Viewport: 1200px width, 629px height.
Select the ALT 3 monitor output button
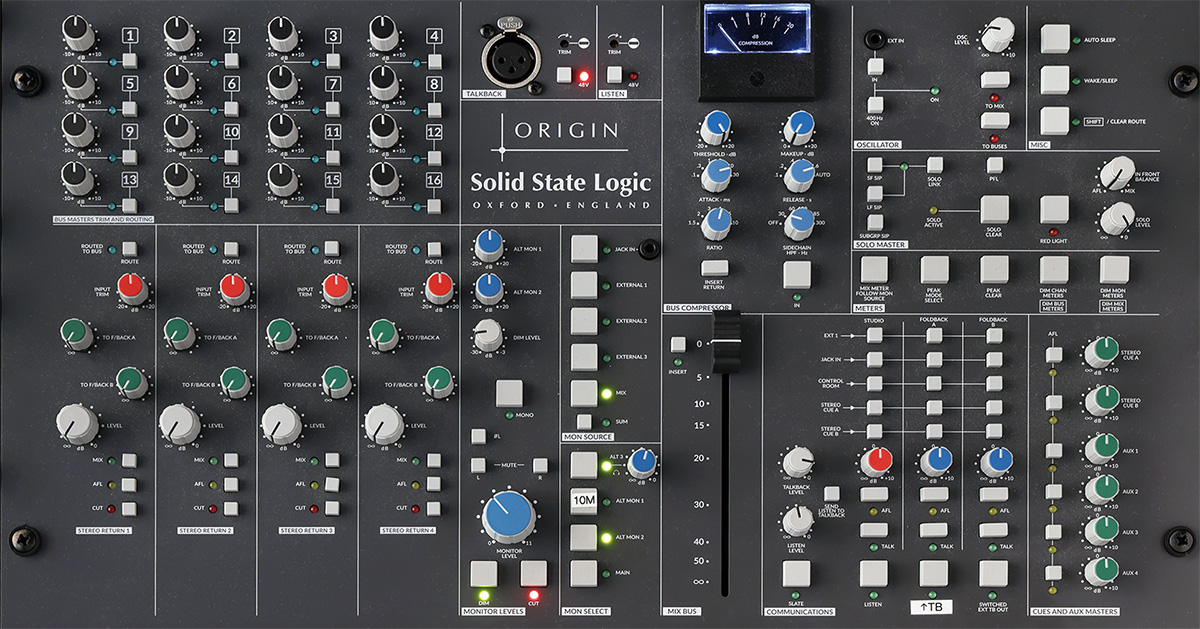tap(583, 464)
